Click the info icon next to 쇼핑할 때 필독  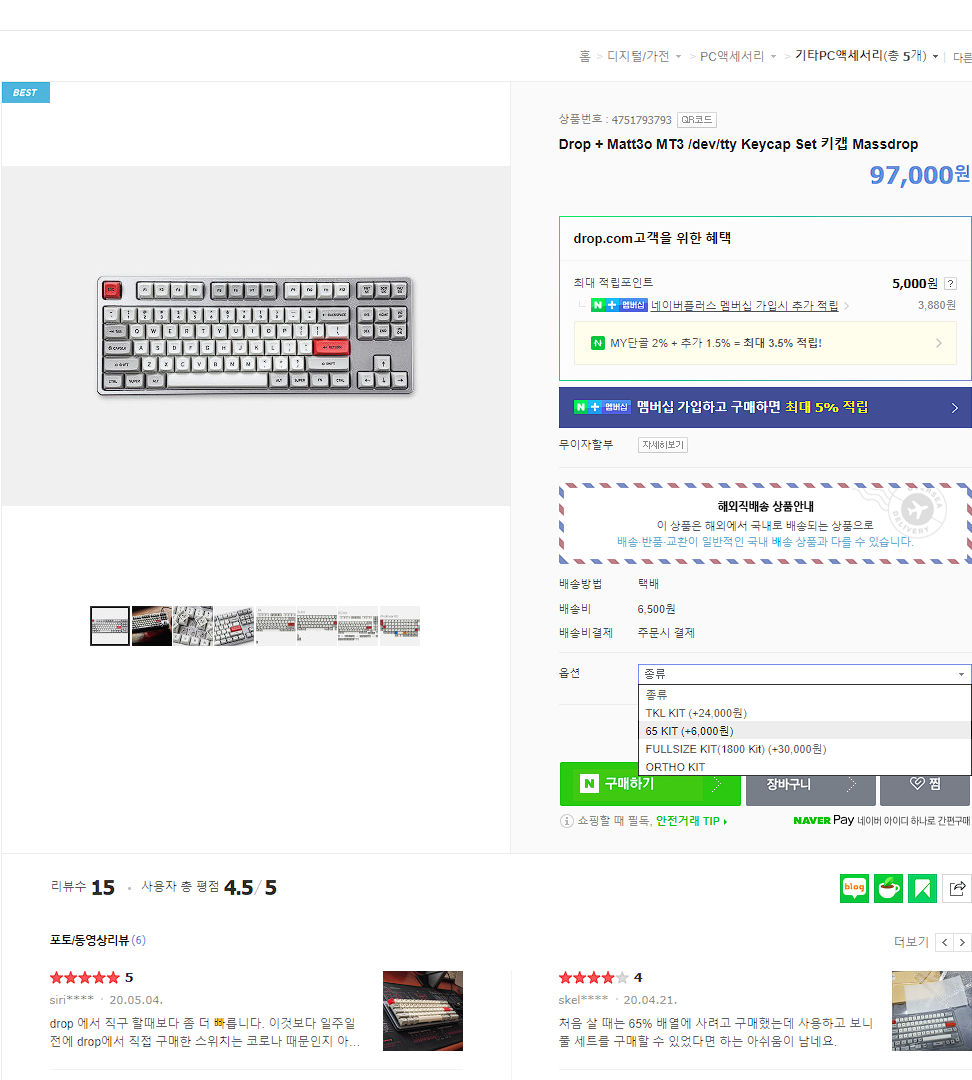pyautogui.click(x=566, y=820)
